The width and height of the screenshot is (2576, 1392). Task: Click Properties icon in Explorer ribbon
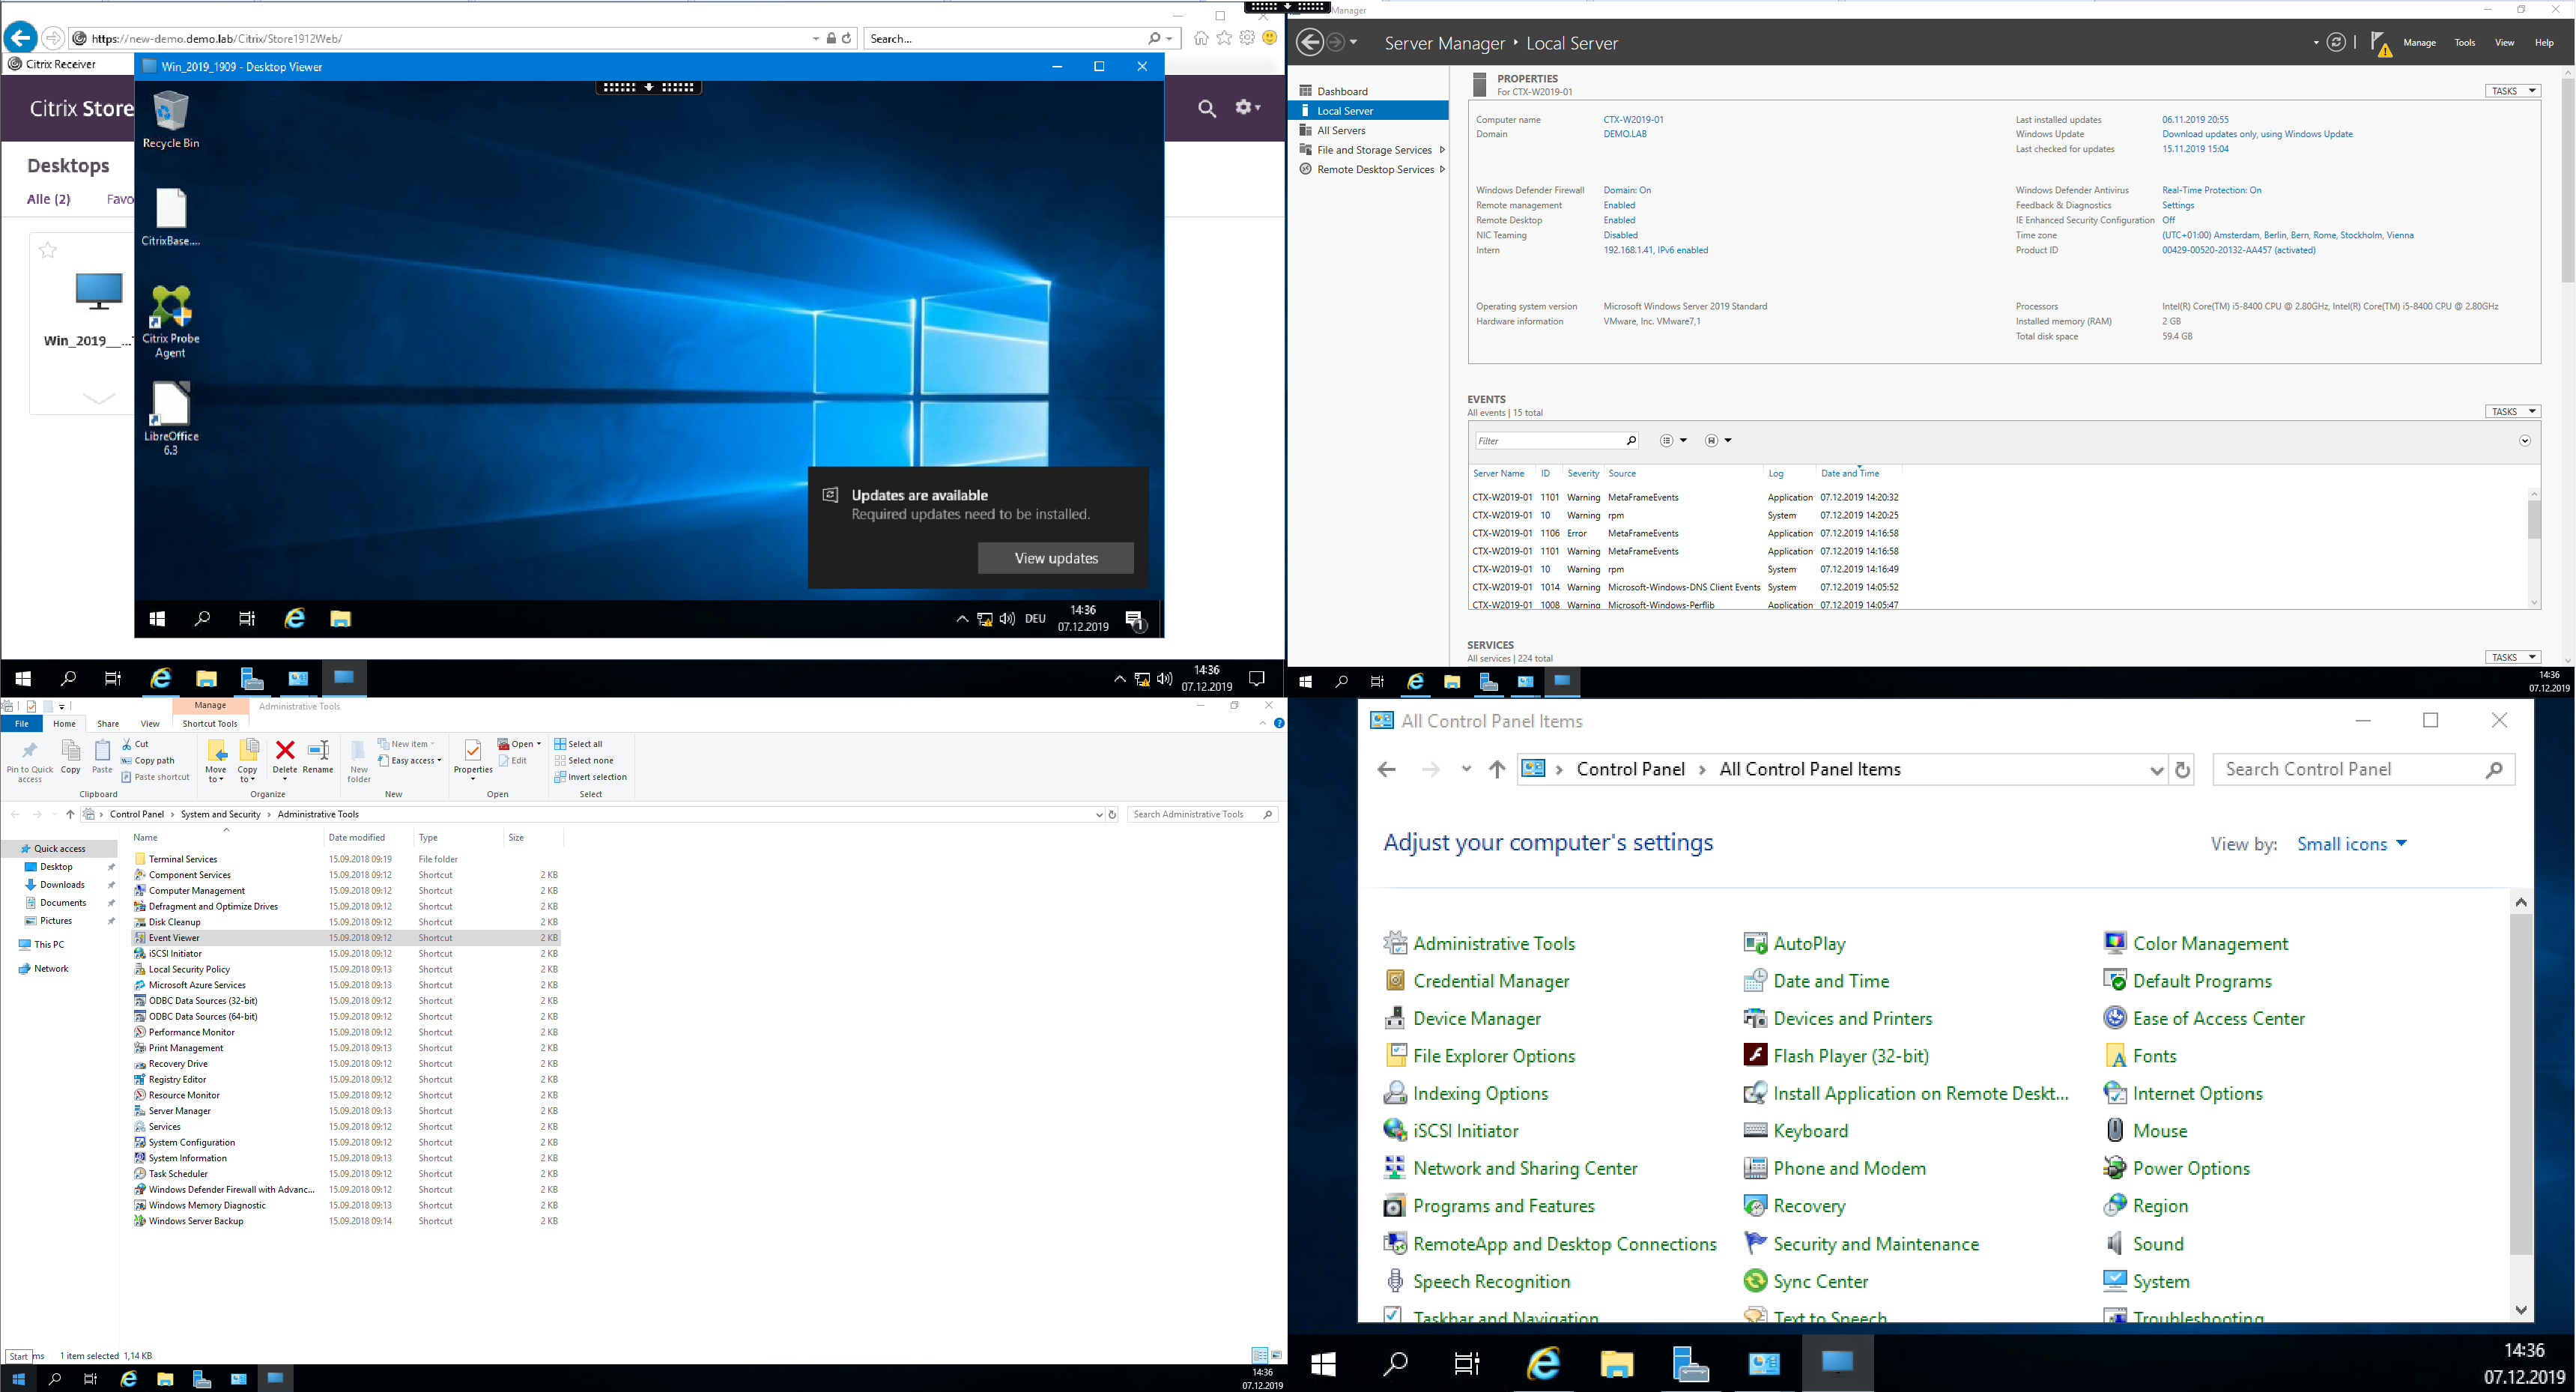(473, 751)
